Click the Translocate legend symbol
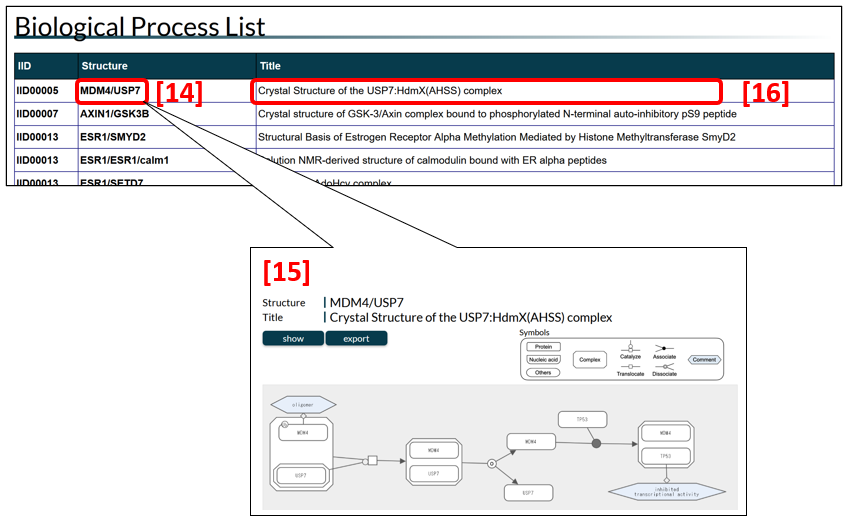Screen dimensions: 851x526 [630, 367]
